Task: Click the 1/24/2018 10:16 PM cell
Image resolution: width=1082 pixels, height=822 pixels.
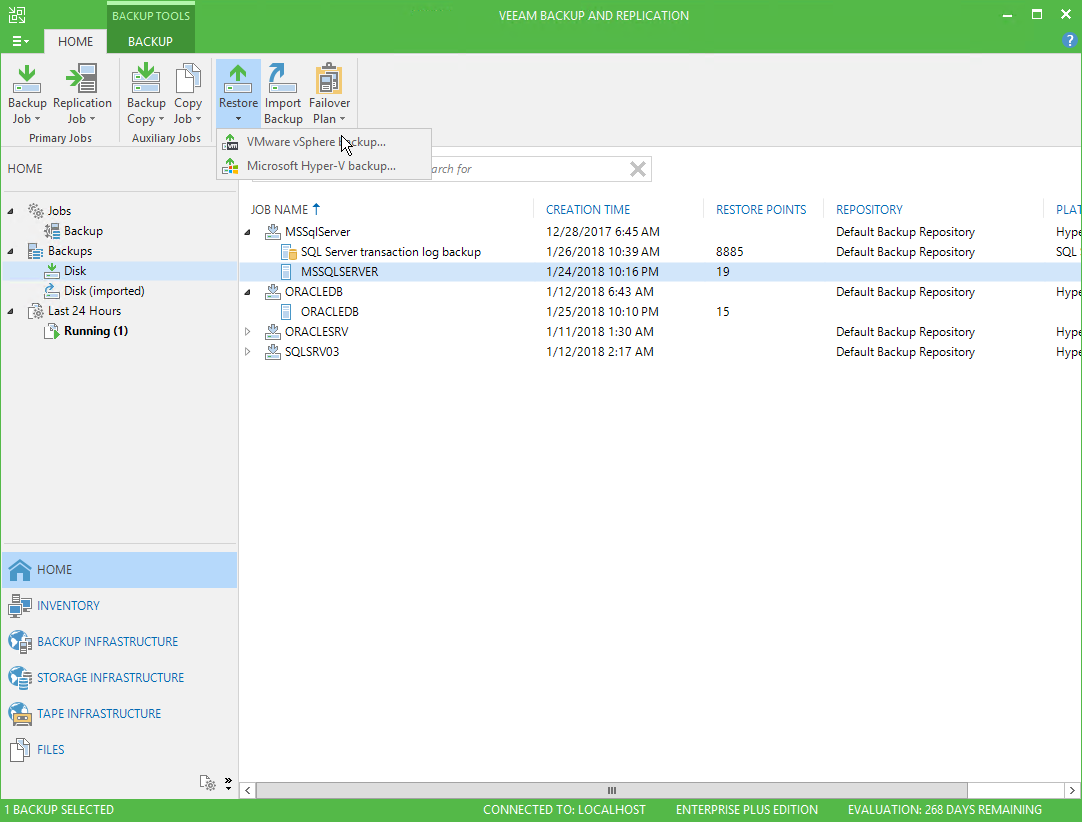Action: click(x=602, y=272)
